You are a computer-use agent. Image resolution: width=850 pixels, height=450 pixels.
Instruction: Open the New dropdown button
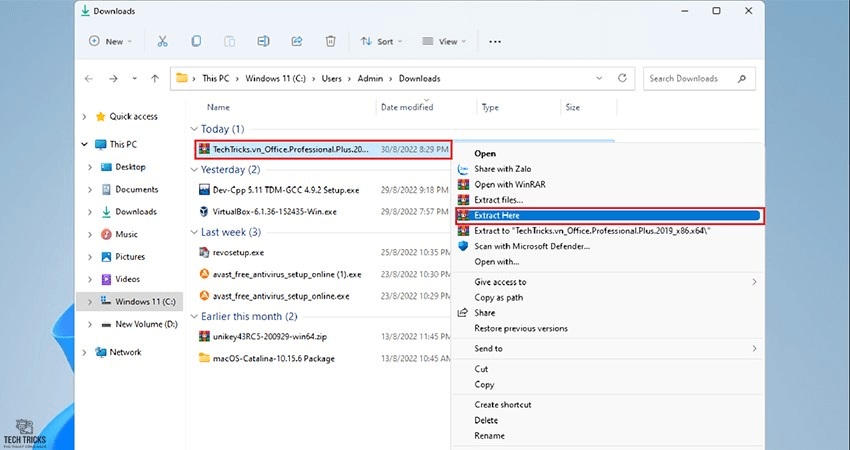click(x=111, y=41)
